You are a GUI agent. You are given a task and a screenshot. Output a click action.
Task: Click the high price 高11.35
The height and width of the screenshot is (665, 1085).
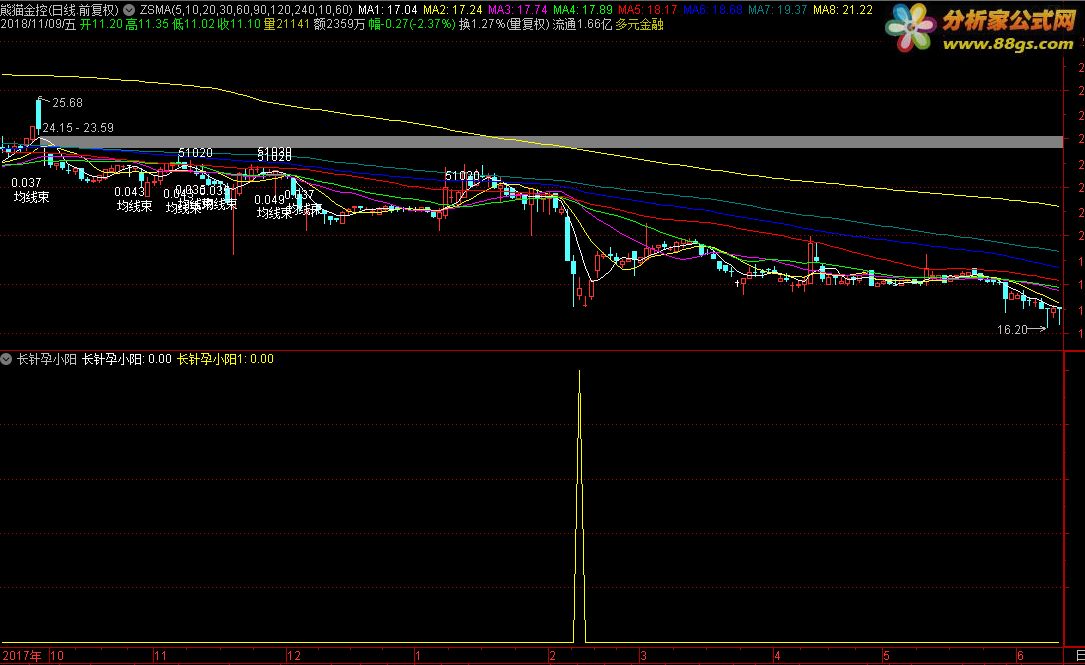(x=147, y=24)
